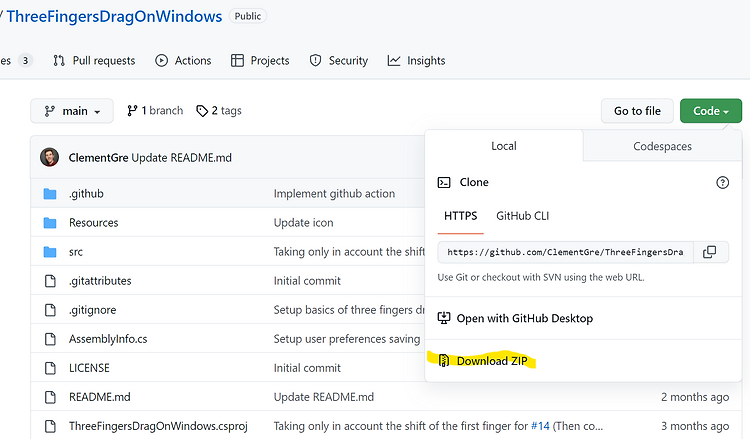The image size is (750, 439).
Task: Copy the clone URL with copy icon
Action: (710, 252)
